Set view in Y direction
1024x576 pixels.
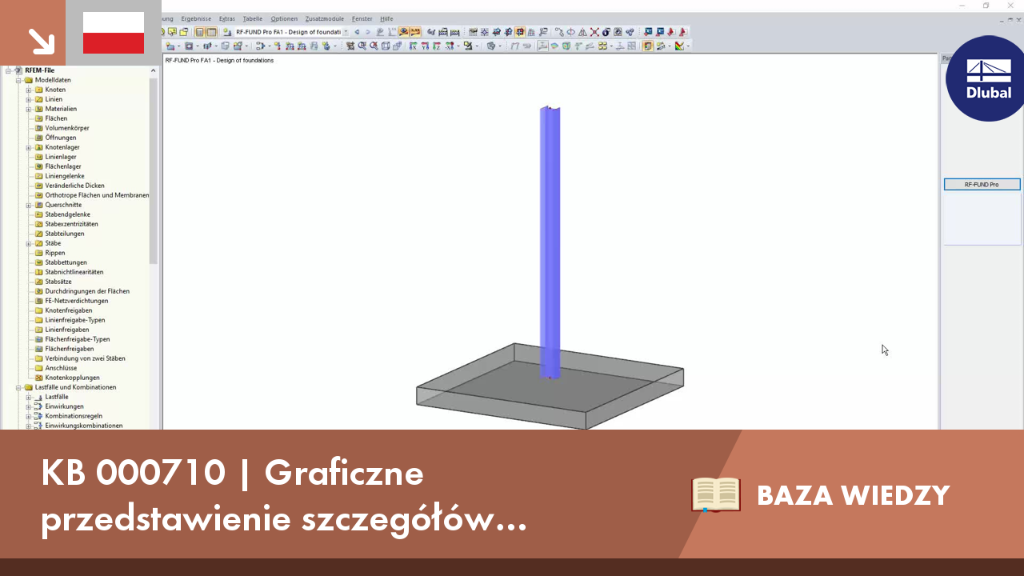(x=425, y=46)
